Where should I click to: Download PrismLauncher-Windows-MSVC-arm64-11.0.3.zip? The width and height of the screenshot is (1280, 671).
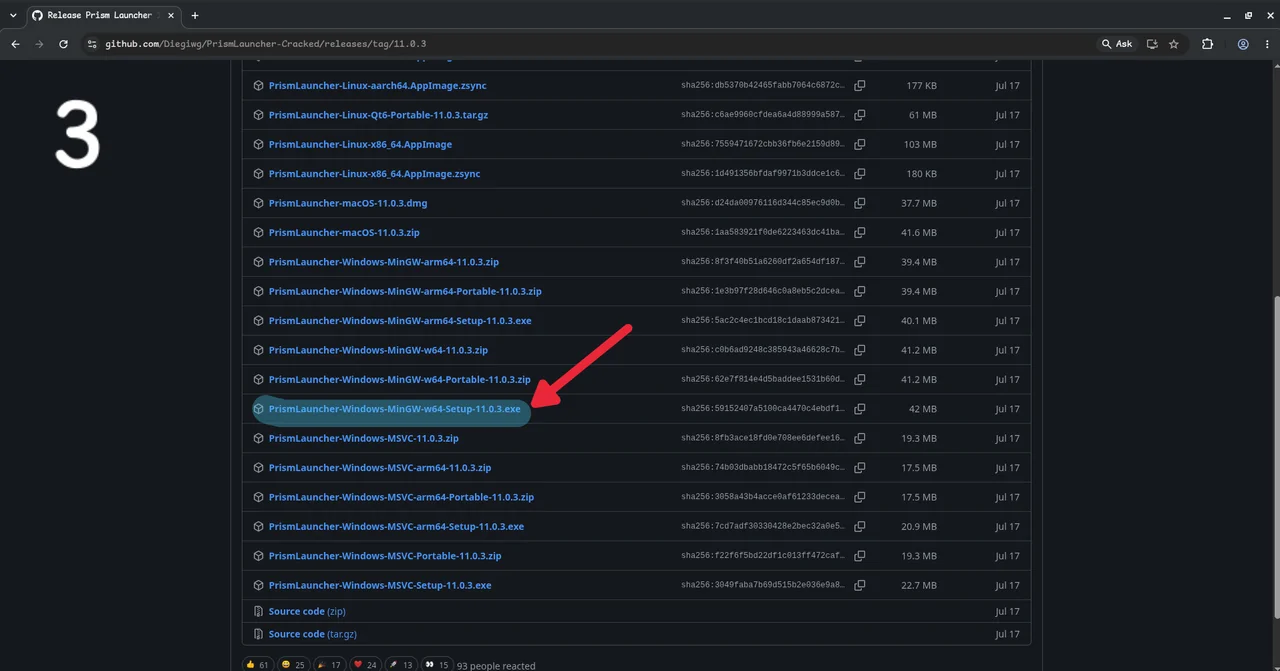coord(380,468)
